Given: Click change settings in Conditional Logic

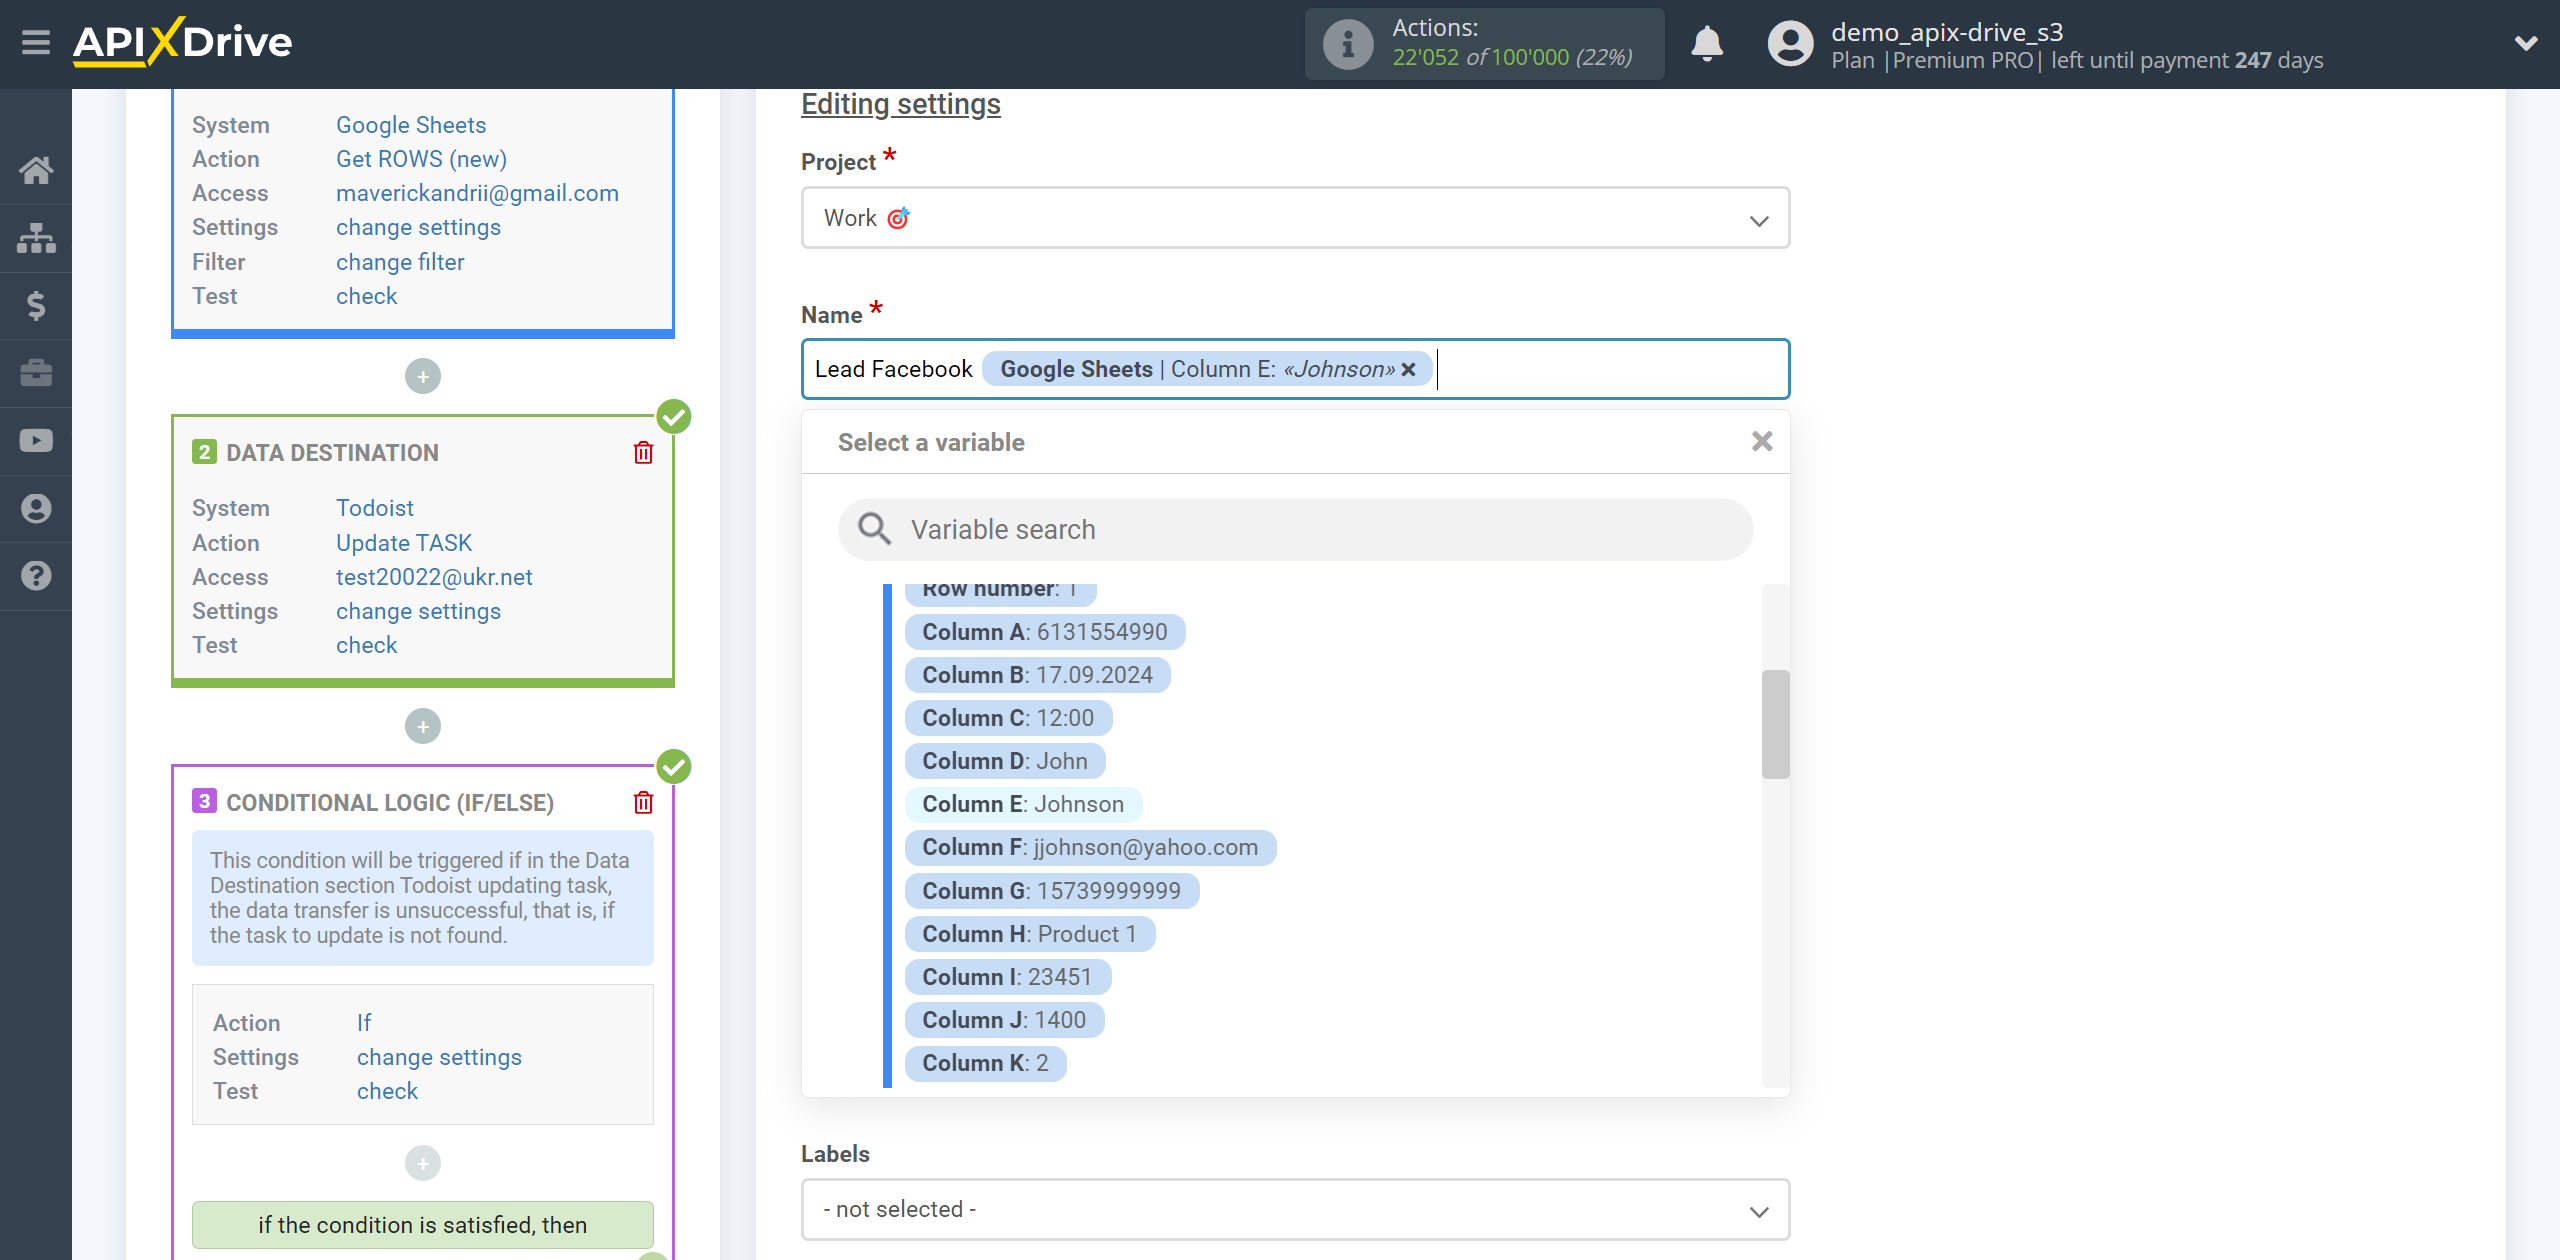Looking at the screenshot, I should point(439,1057).
